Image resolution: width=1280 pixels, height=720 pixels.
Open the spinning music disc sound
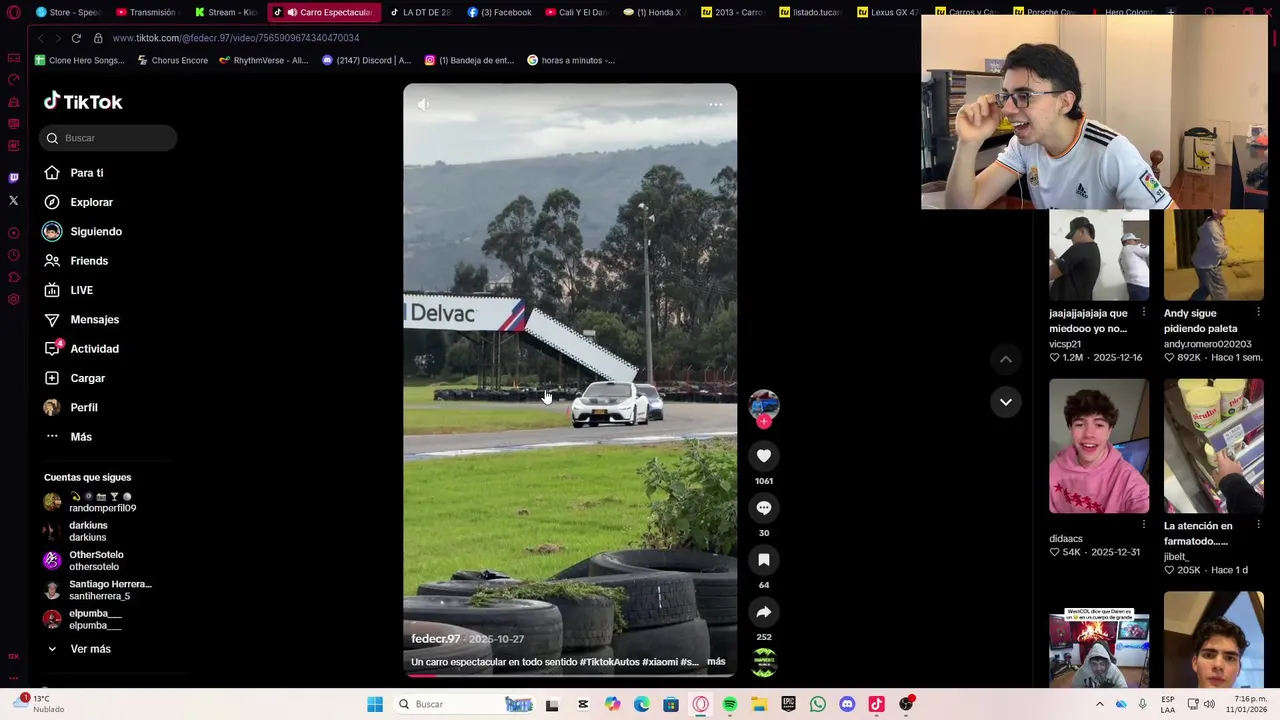pos(764,662)
